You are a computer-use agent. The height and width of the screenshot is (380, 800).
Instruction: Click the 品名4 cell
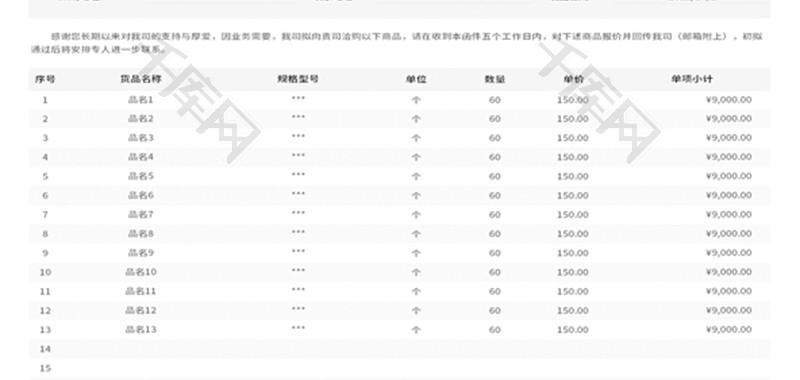141,157
